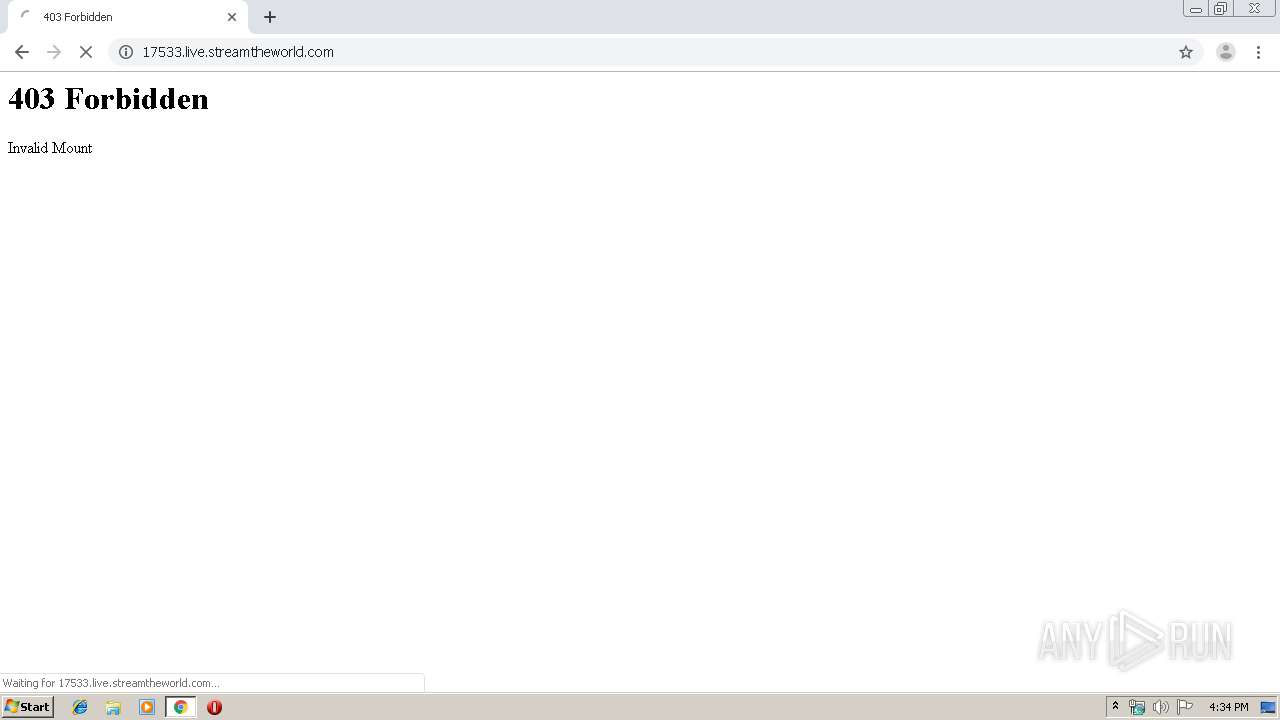Restore down the Chrome window
The width and height of the screenshot is (1280, 720).
[x=1220, y=9]
